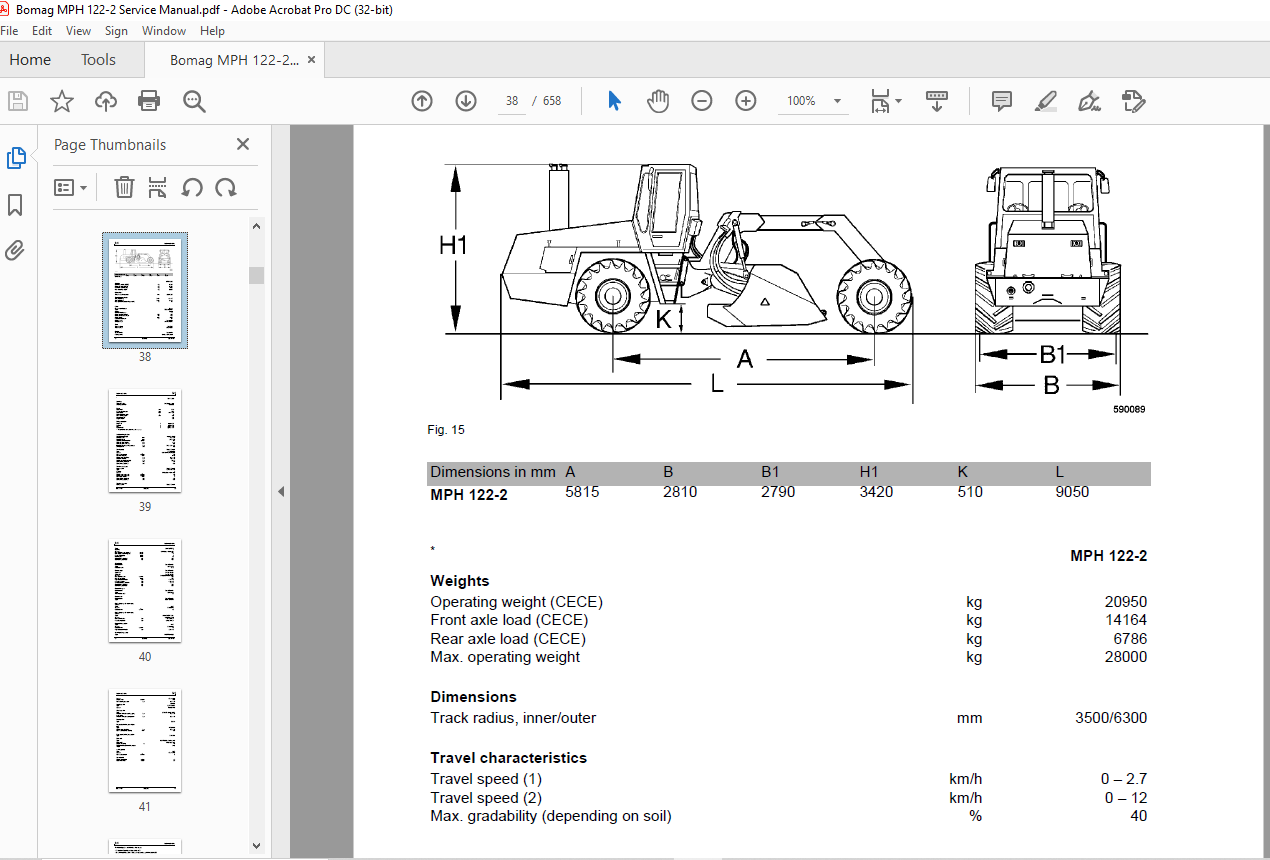Open the Sign document pen tool
1270x860 pixels.
[x=1089, y=101]
